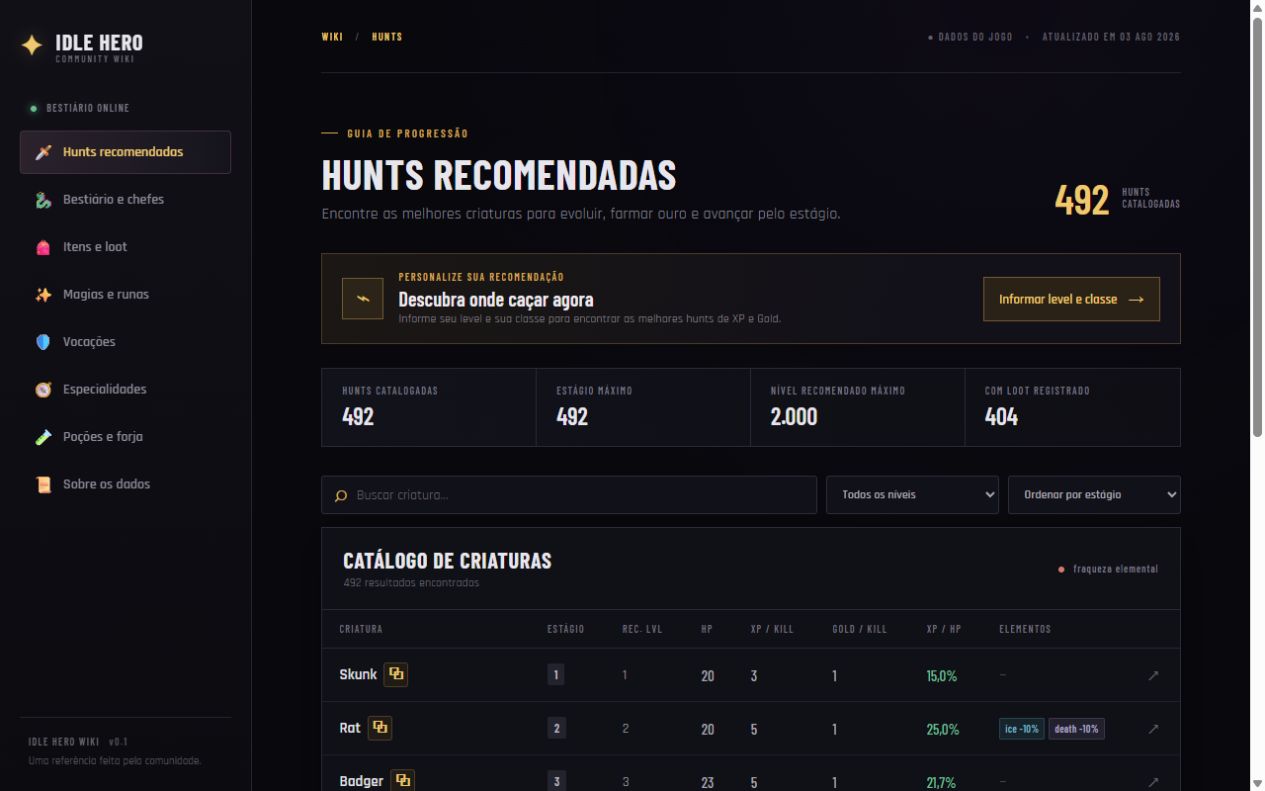This screenshot has width=1265, height=791.
Task: Click the Badger creature name
Action: [x=361, y=781]
